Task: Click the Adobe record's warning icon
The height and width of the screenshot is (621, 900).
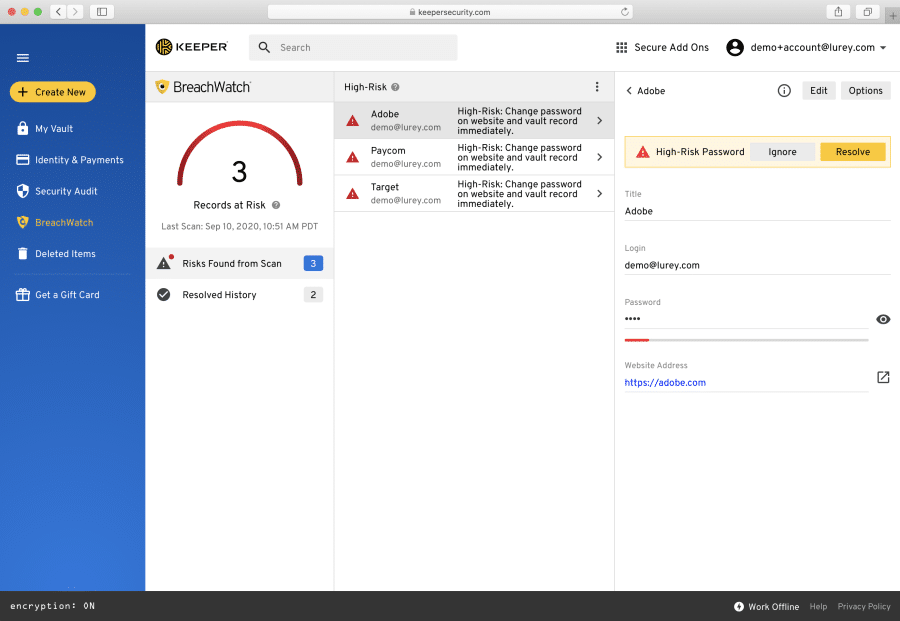Action: click(352, 121)
